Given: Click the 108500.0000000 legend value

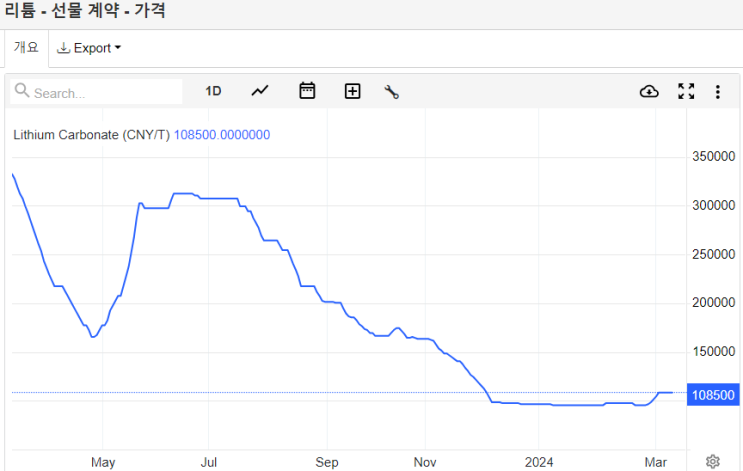Looking at the screenshot, I should click(x=222, y=135).
